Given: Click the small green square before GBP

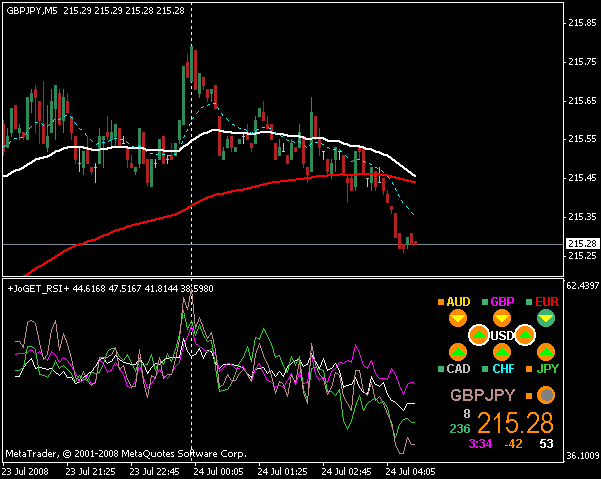Looking at the screenshot, I should [x=485, y=302].
